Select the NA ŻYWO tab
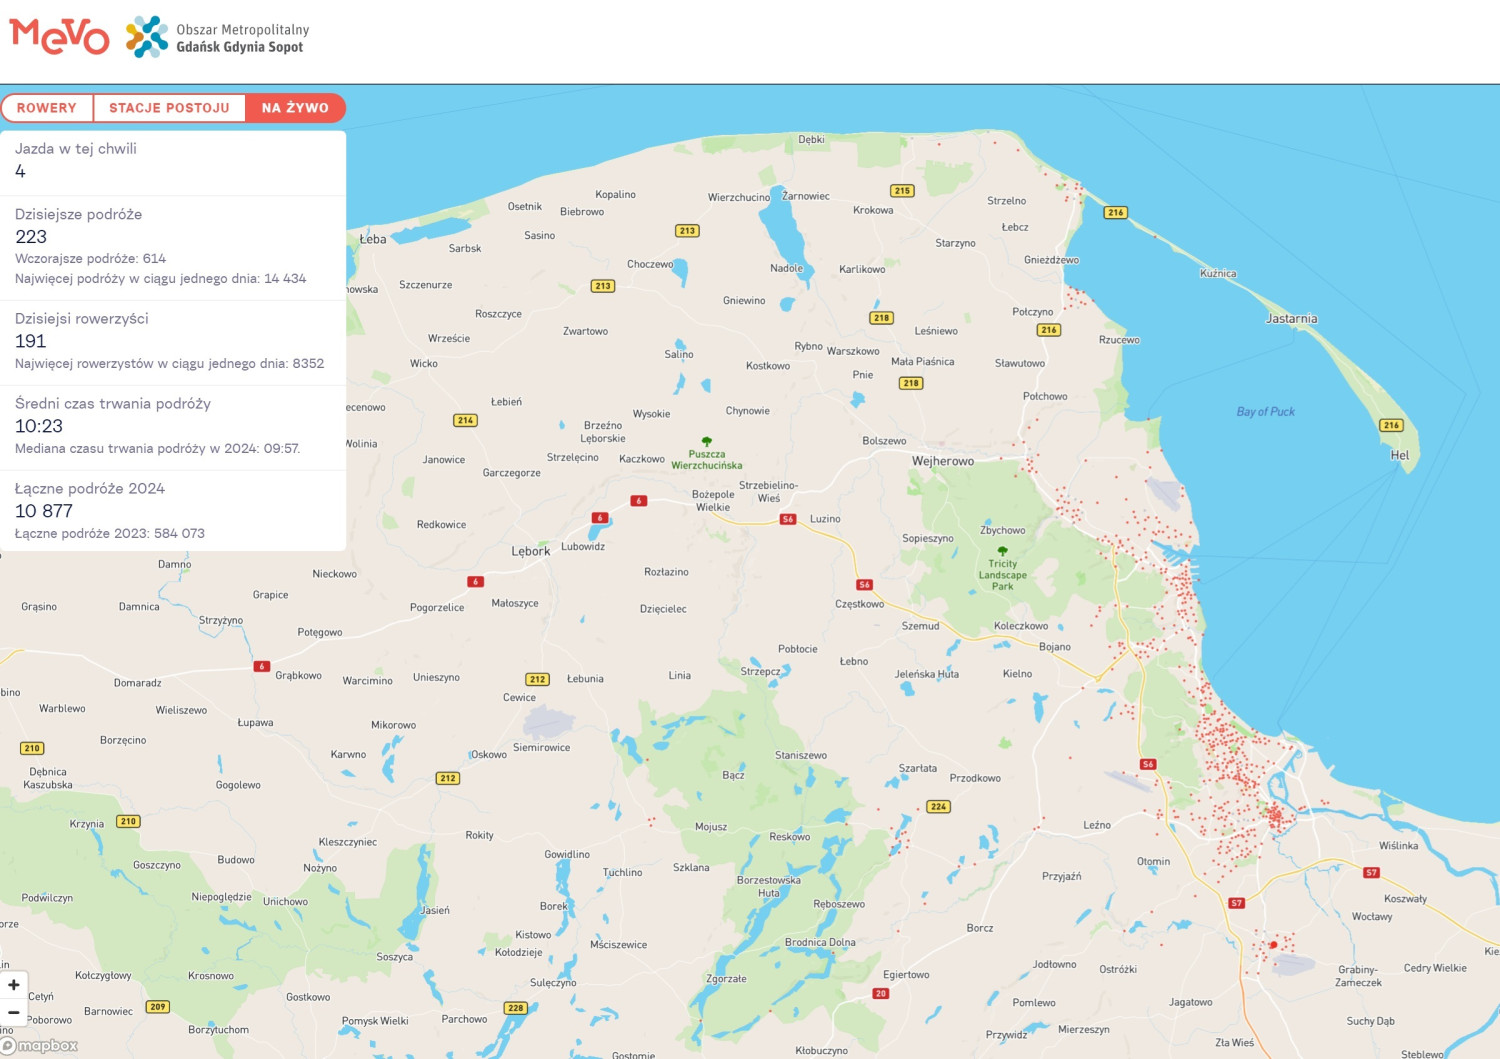 tap(295, 108)
